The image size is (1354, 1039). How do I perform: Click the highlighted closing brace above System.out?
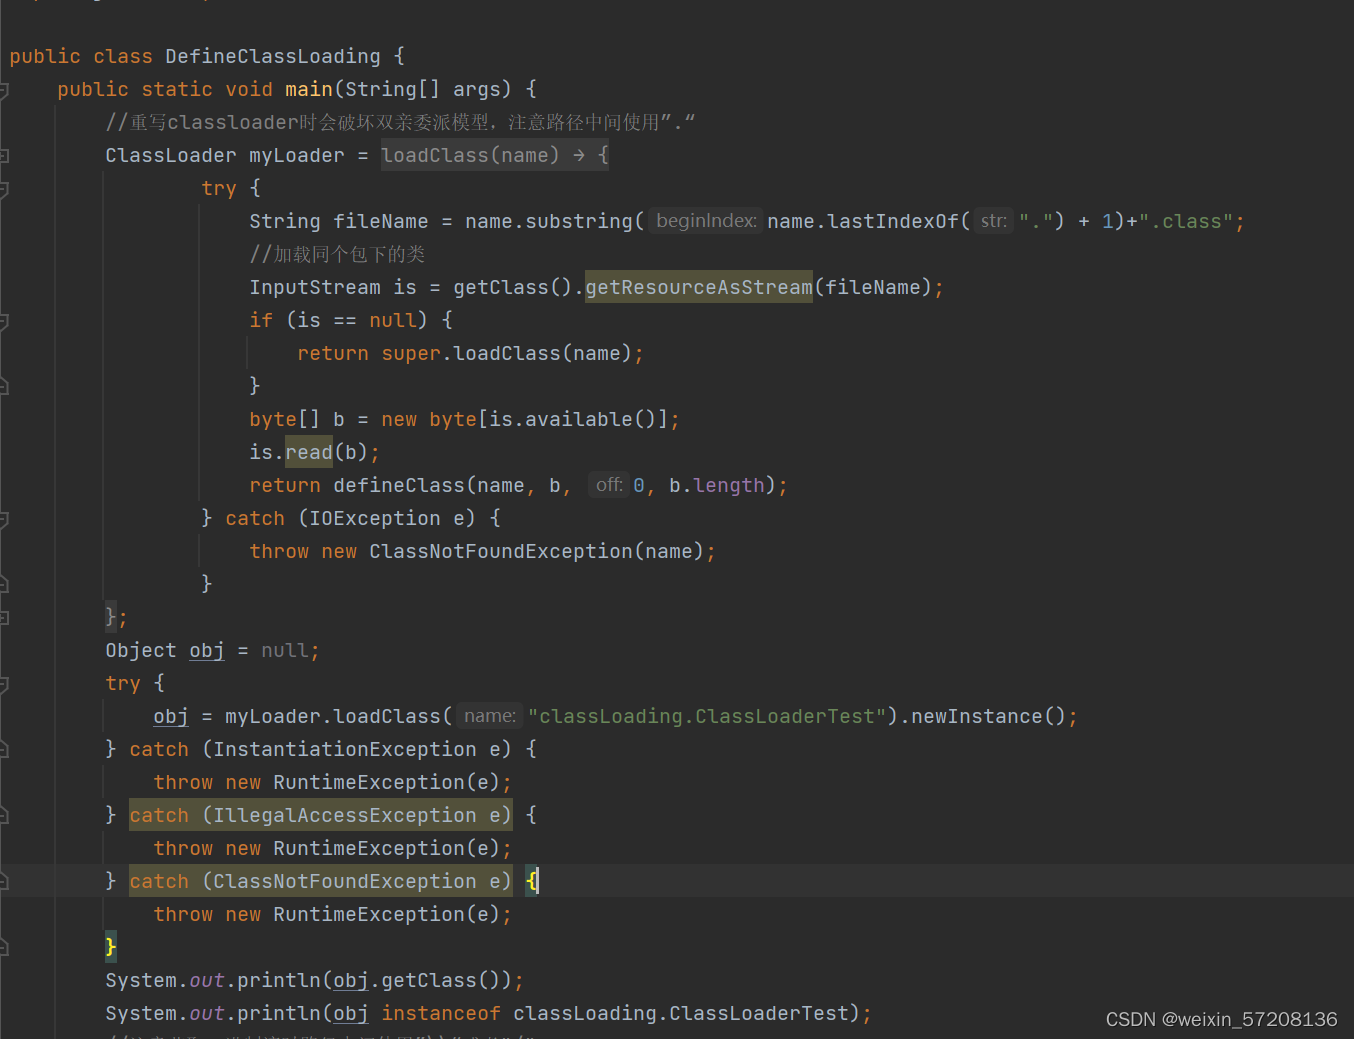111,946
